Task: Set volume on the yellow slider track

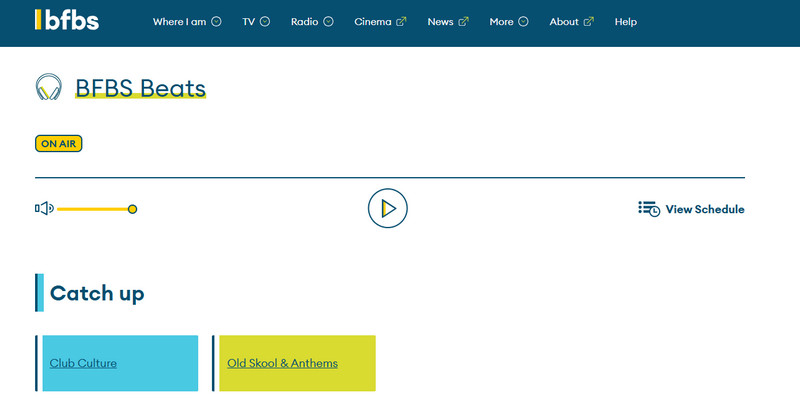Action: tap(93, 209)
